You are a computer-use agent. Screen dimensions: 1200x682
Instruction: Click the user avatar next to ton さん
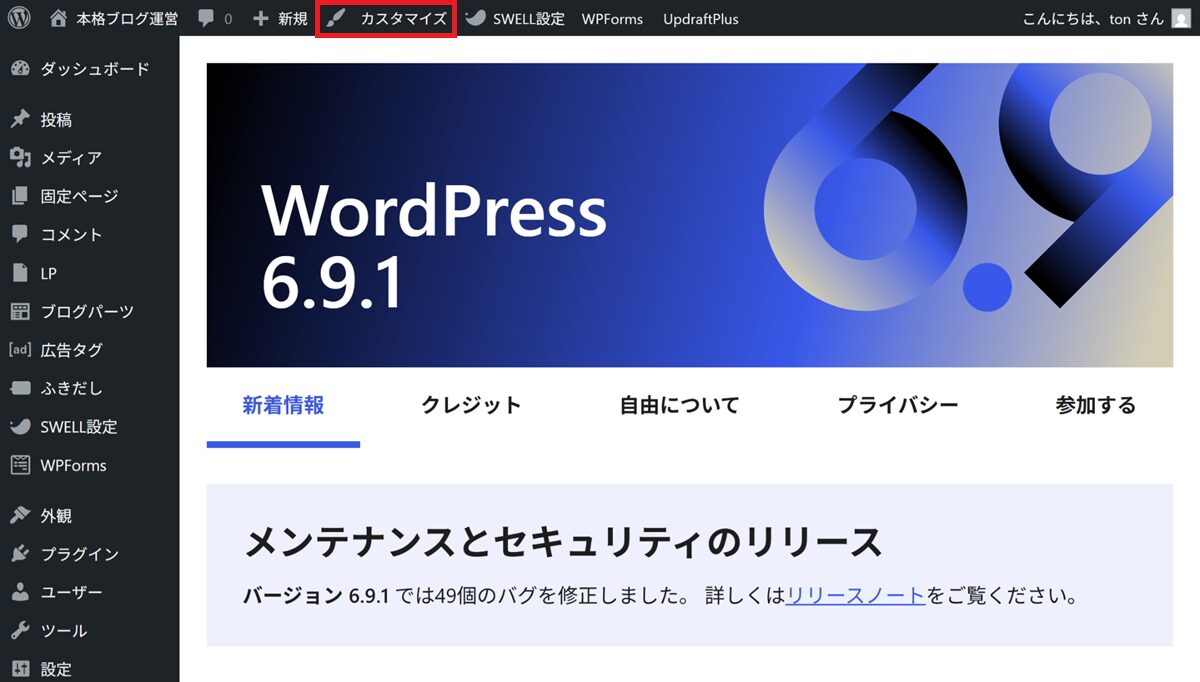coord(1180,19)
